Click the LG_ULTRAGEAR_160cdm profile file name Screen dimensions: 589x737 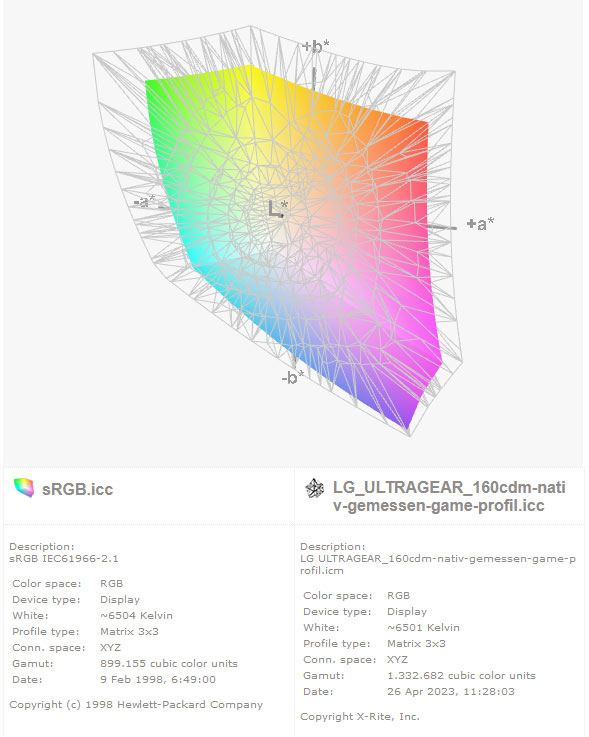[449, 496]
